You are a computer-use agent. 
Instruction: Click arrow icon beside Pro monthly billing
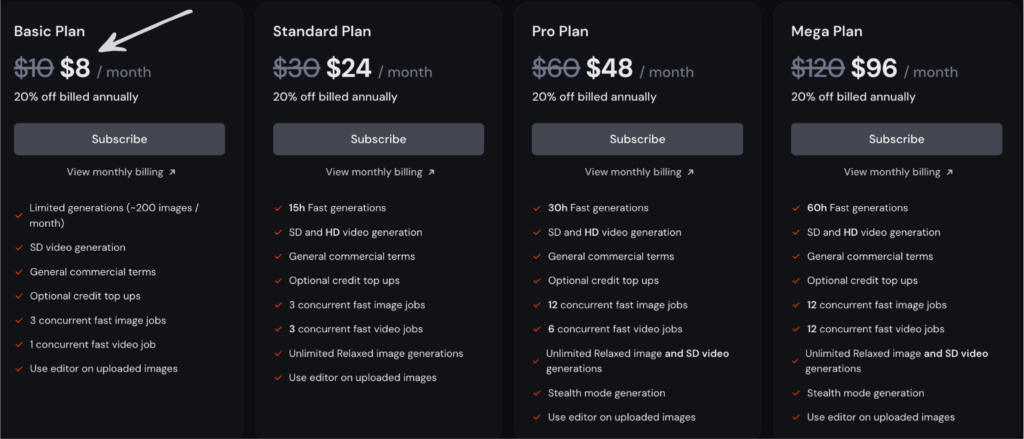tap(690, 172)
